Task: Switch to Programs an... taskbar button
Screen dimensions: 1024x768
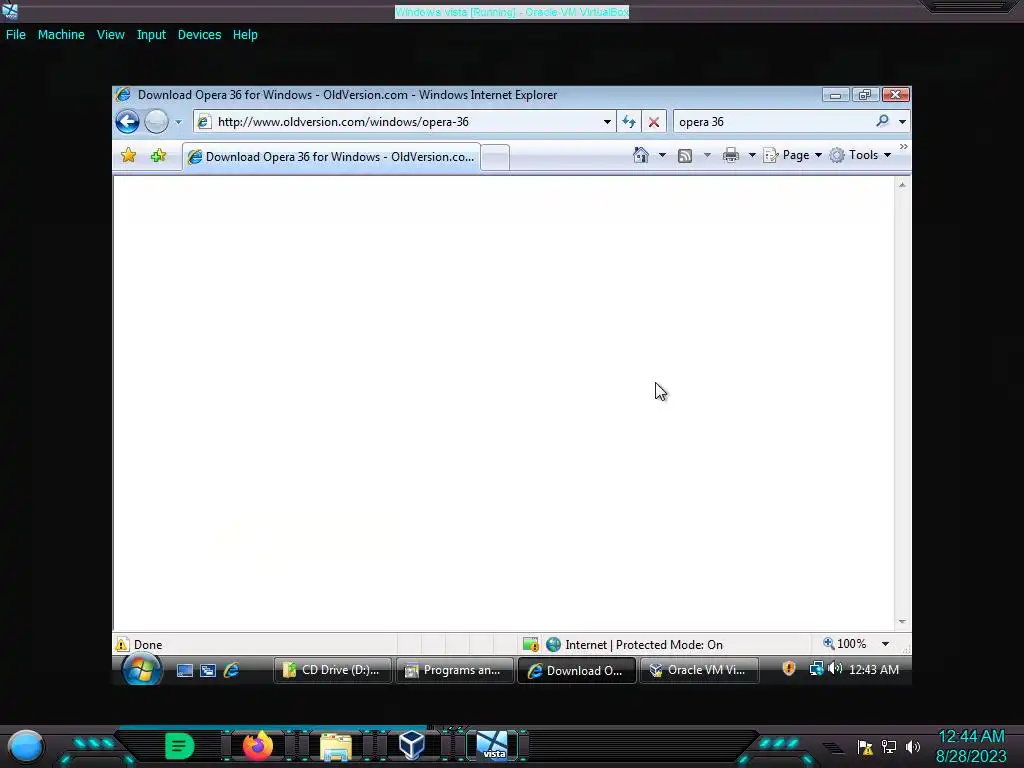Action: (455, 670)
